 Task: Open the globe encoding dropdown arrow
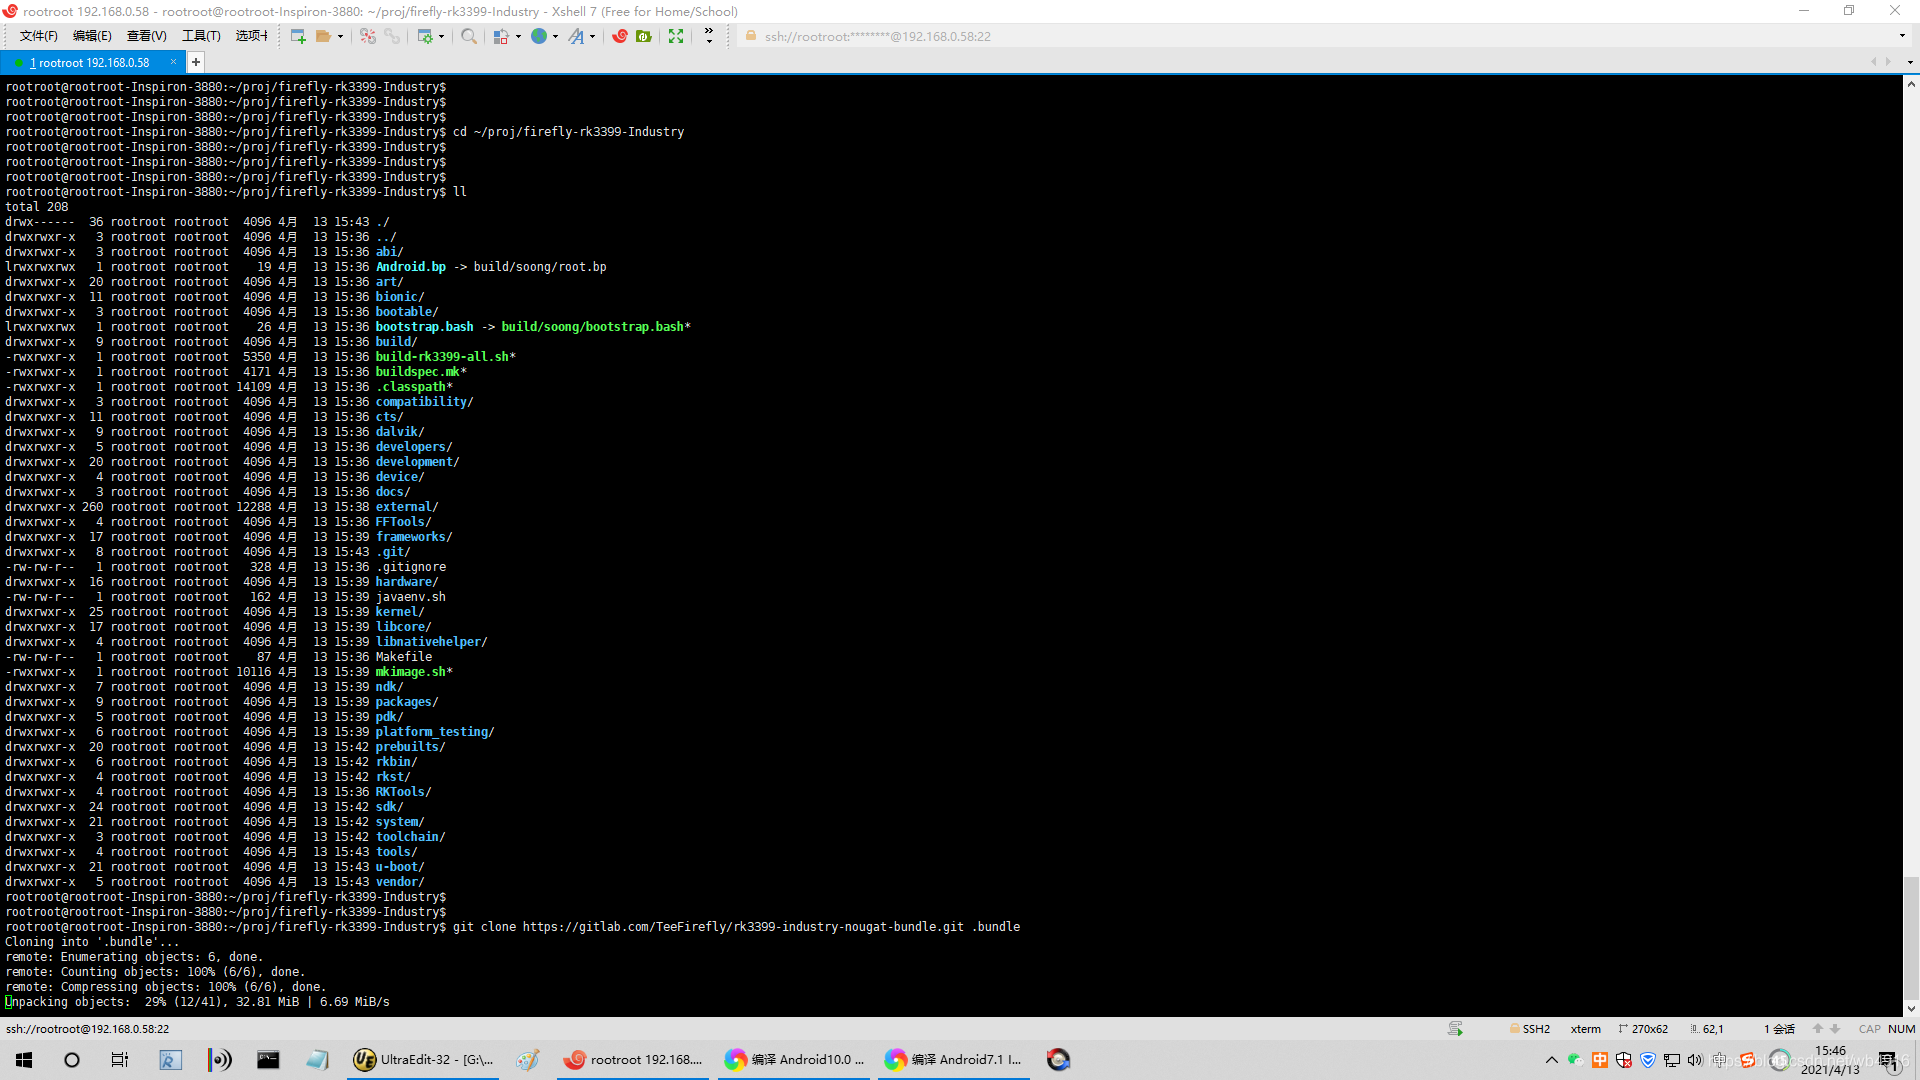(x=555, y=36)
